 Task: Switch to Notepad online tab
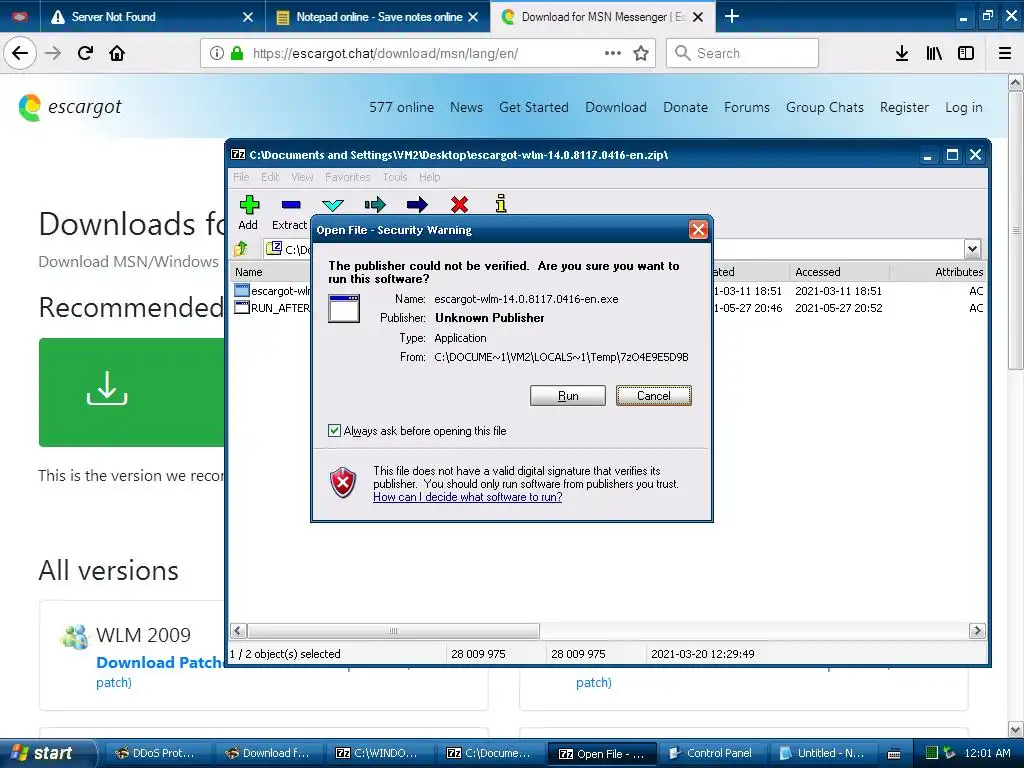click(377, 17)
